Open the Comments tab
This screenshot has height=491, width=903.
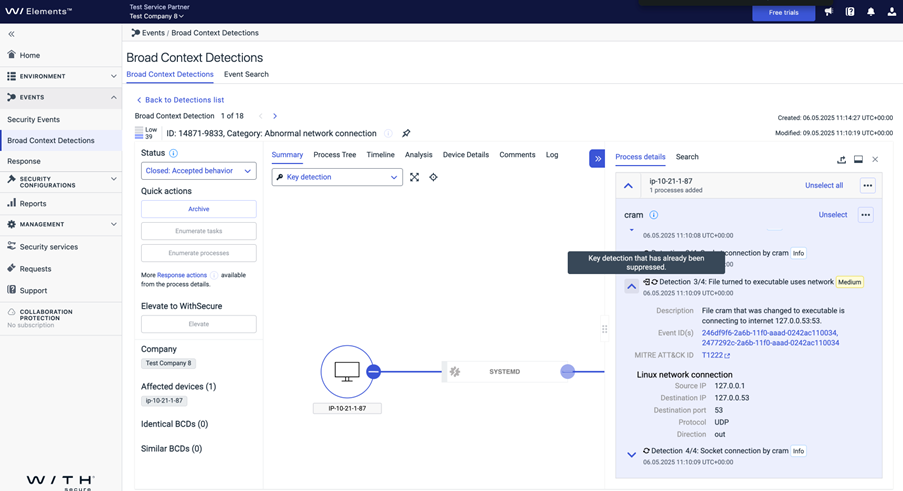pyautogui.click(x=517, y=155)
